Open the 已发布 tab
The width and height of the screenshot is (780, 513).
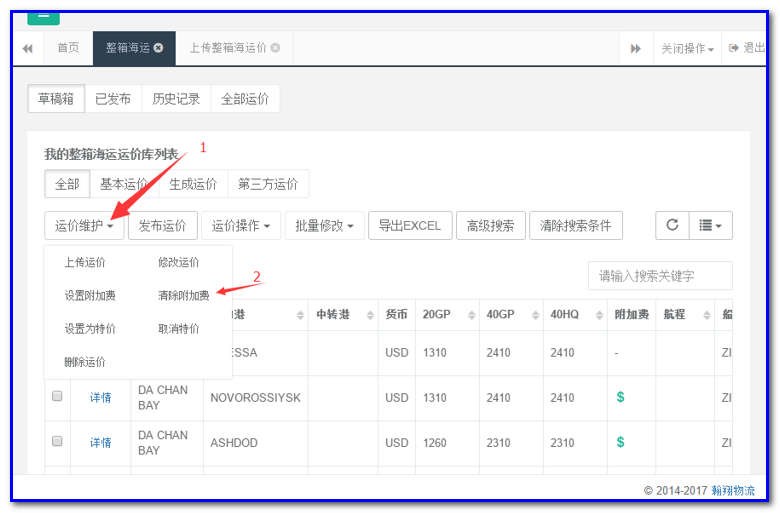[x=113, y=99]
